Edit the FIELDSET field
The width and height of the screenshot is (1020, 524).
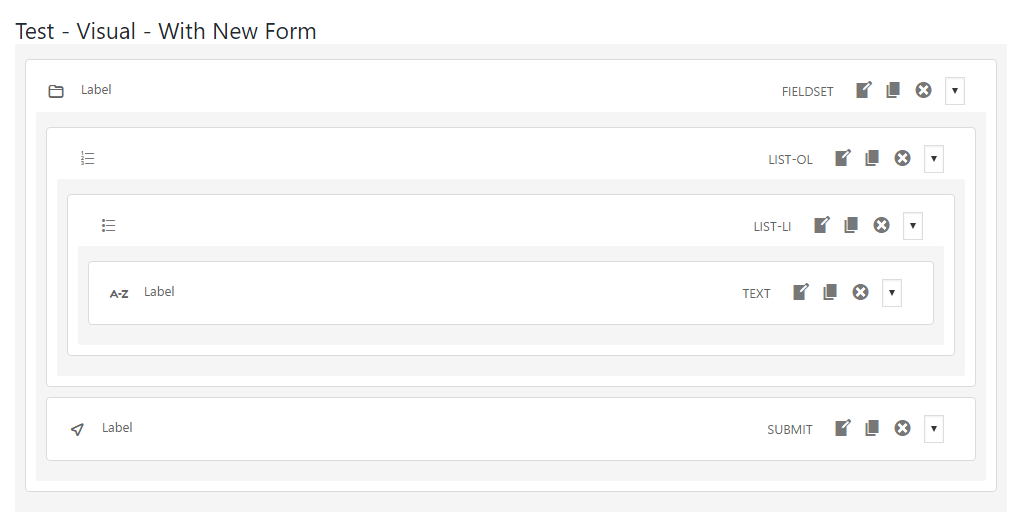(863, 90)
